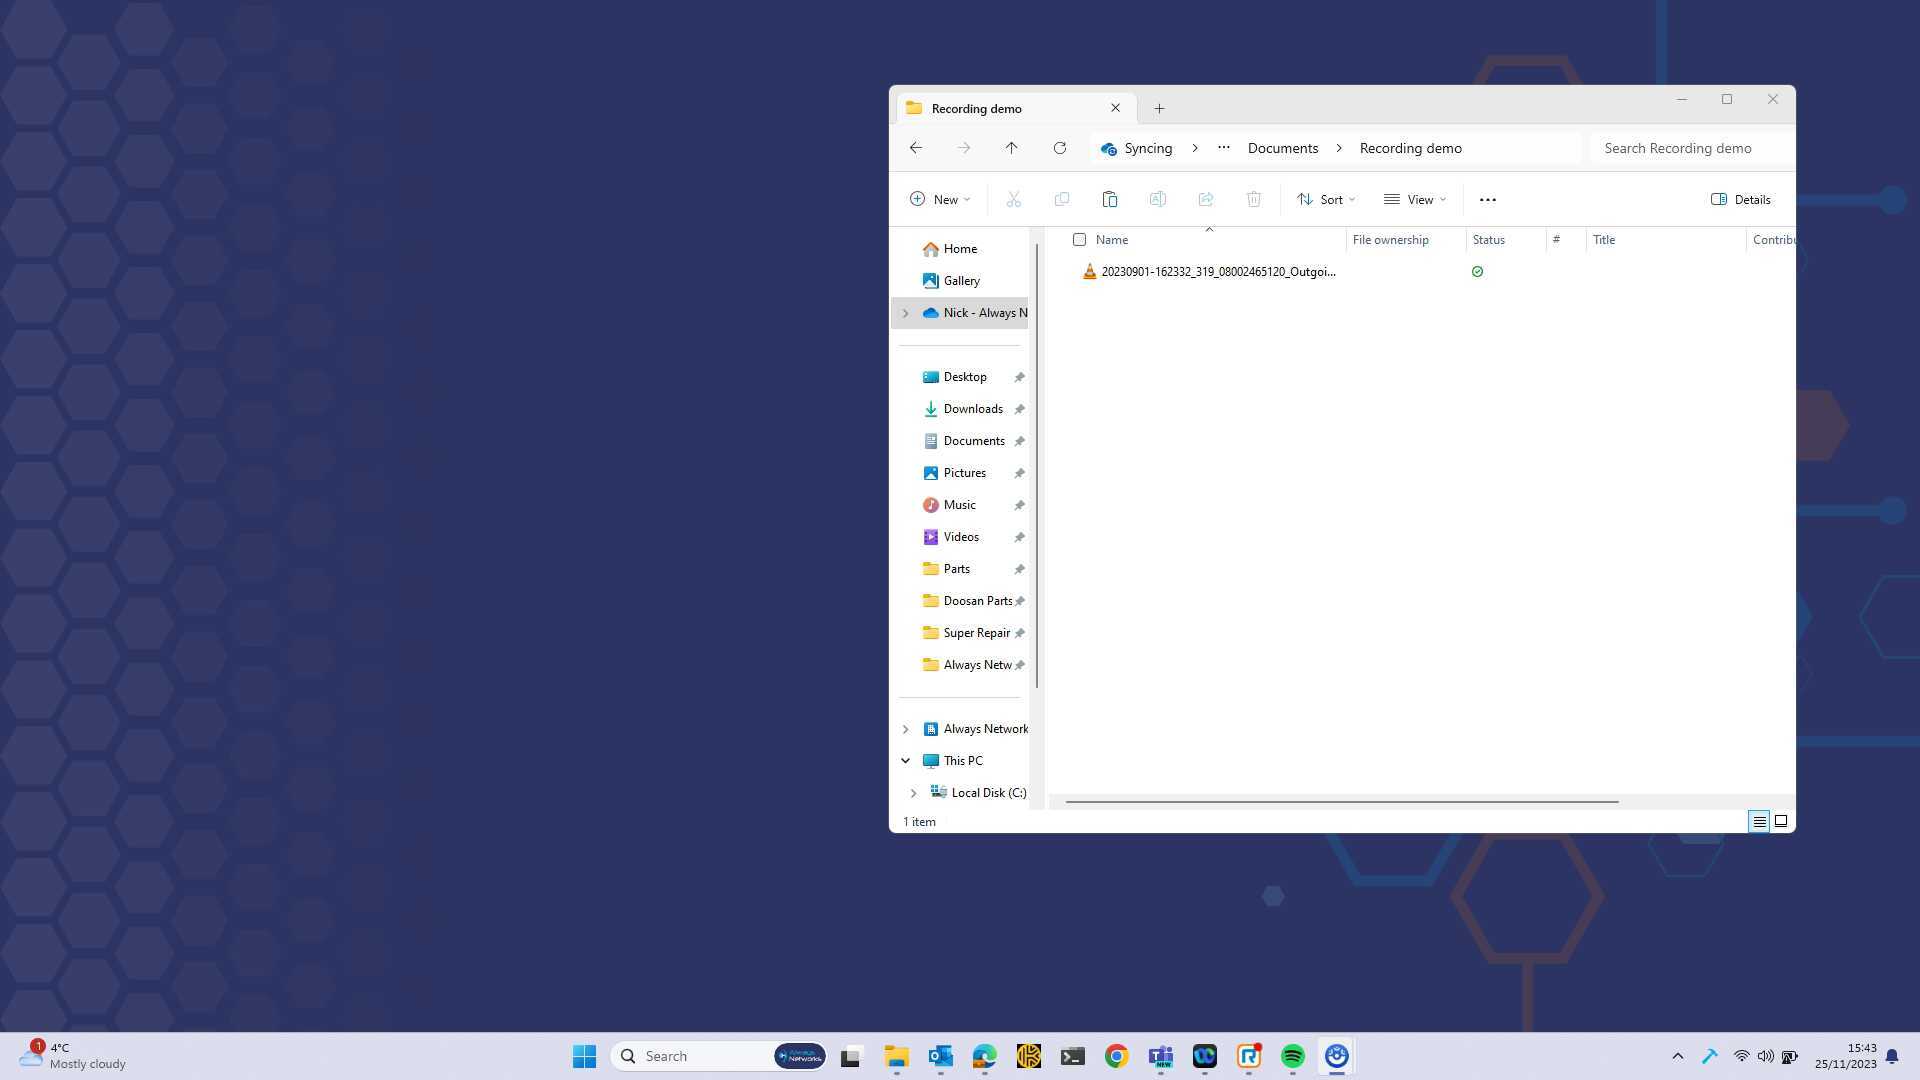Open the Sort dropdown
Viewport: 1920px width, 1080px height.
click(1325, 199)
